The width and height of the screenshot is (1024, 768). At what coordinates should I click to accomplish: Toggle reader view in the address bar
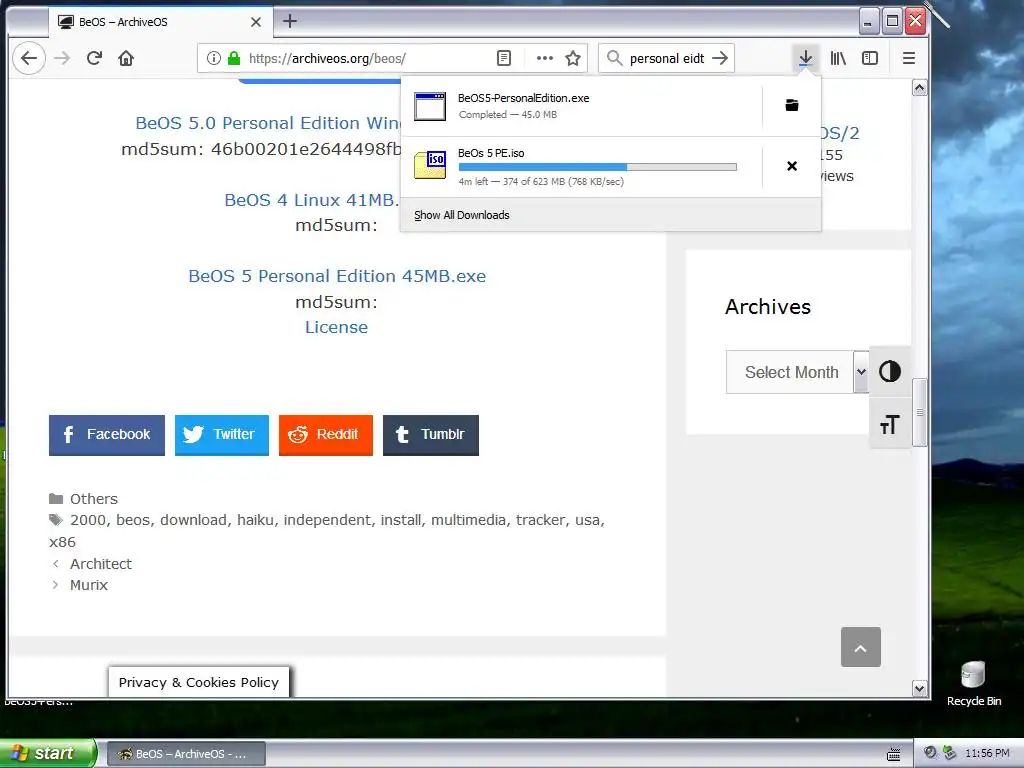(x=504, y=58)
